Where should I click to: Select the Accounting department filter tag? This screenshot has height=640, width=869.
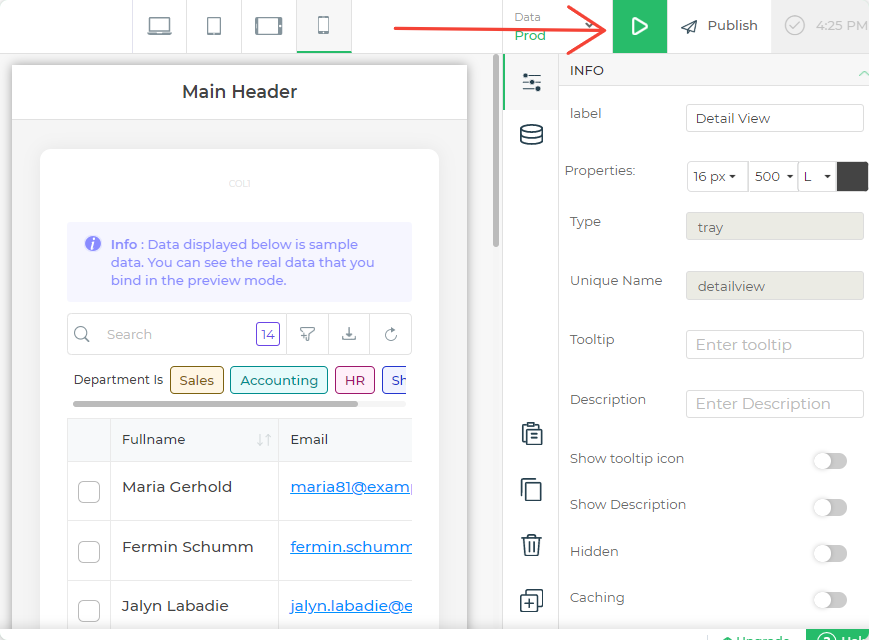tap(279, 380)
